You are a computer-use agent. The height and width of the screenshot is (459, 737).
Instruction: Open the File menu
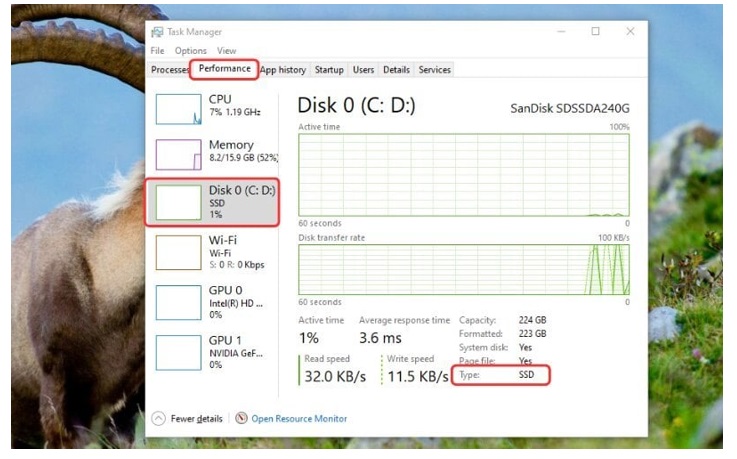158,50
